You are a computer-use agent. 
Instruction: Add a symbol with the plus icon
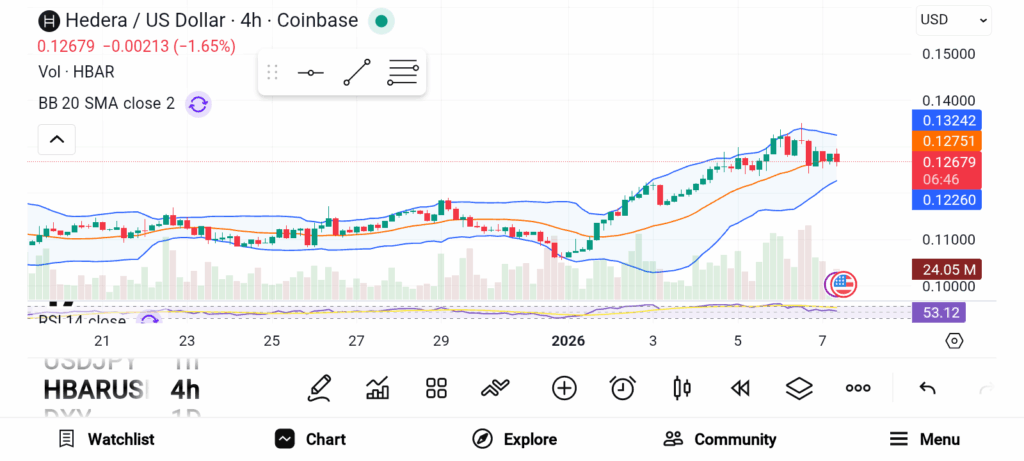[564, 388]
